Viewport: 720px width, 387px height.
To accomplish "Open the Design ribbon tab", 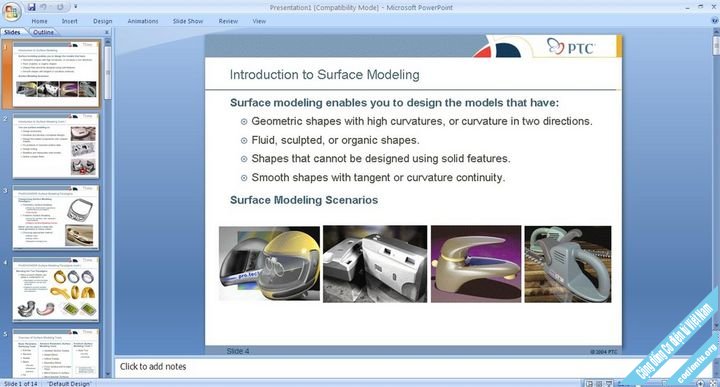I will (102, 21).
